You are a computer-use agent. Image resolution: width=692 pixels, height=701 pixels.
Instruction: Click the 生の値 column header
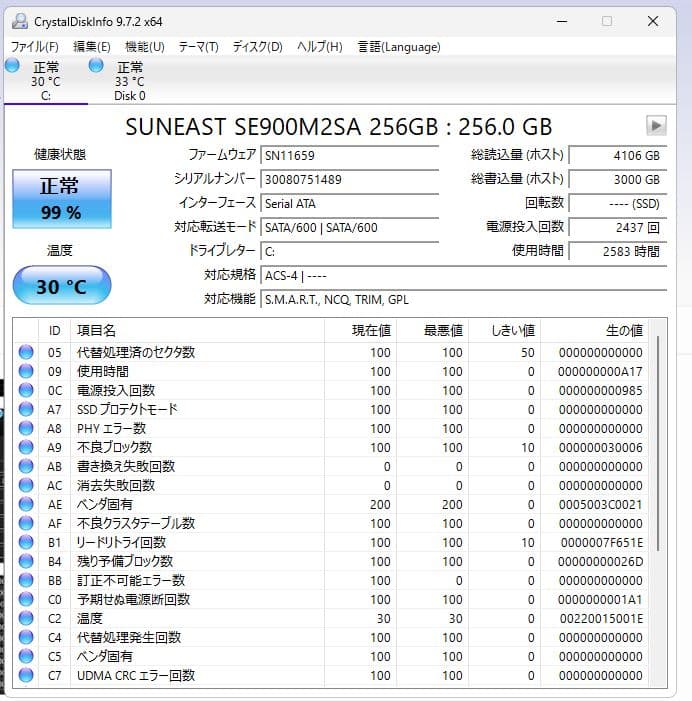[594, 331]
